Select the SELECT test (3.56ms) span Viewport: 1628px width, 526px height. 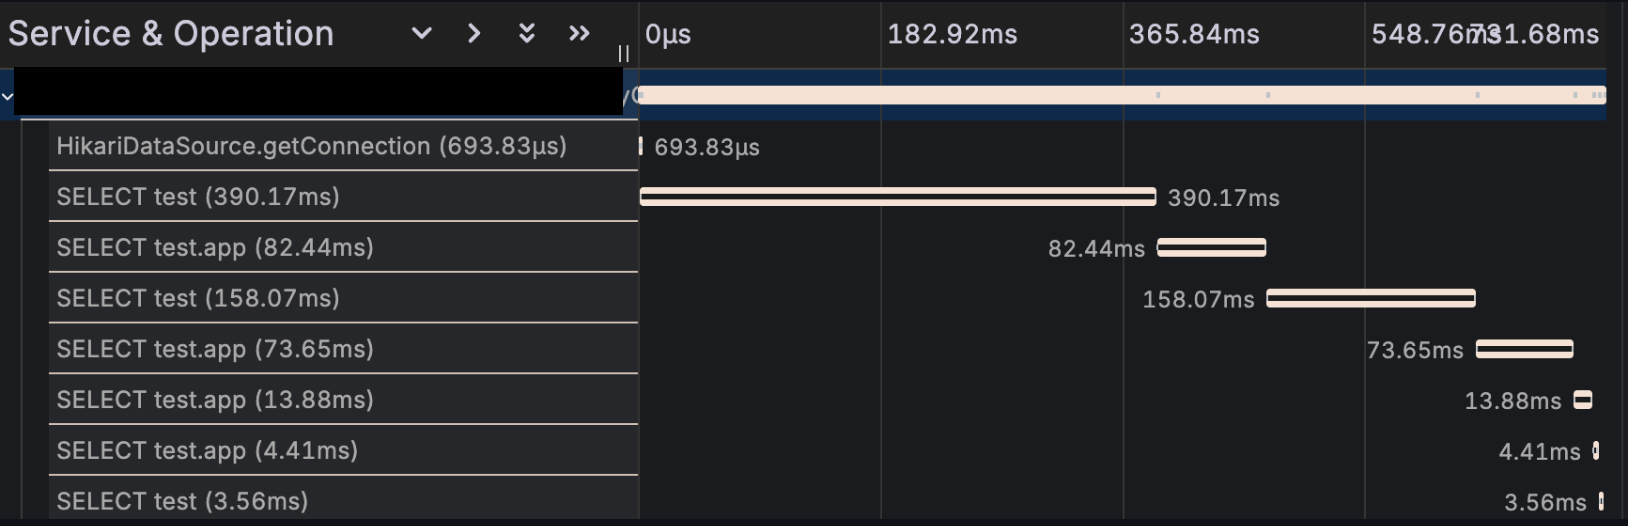(182, 501)
